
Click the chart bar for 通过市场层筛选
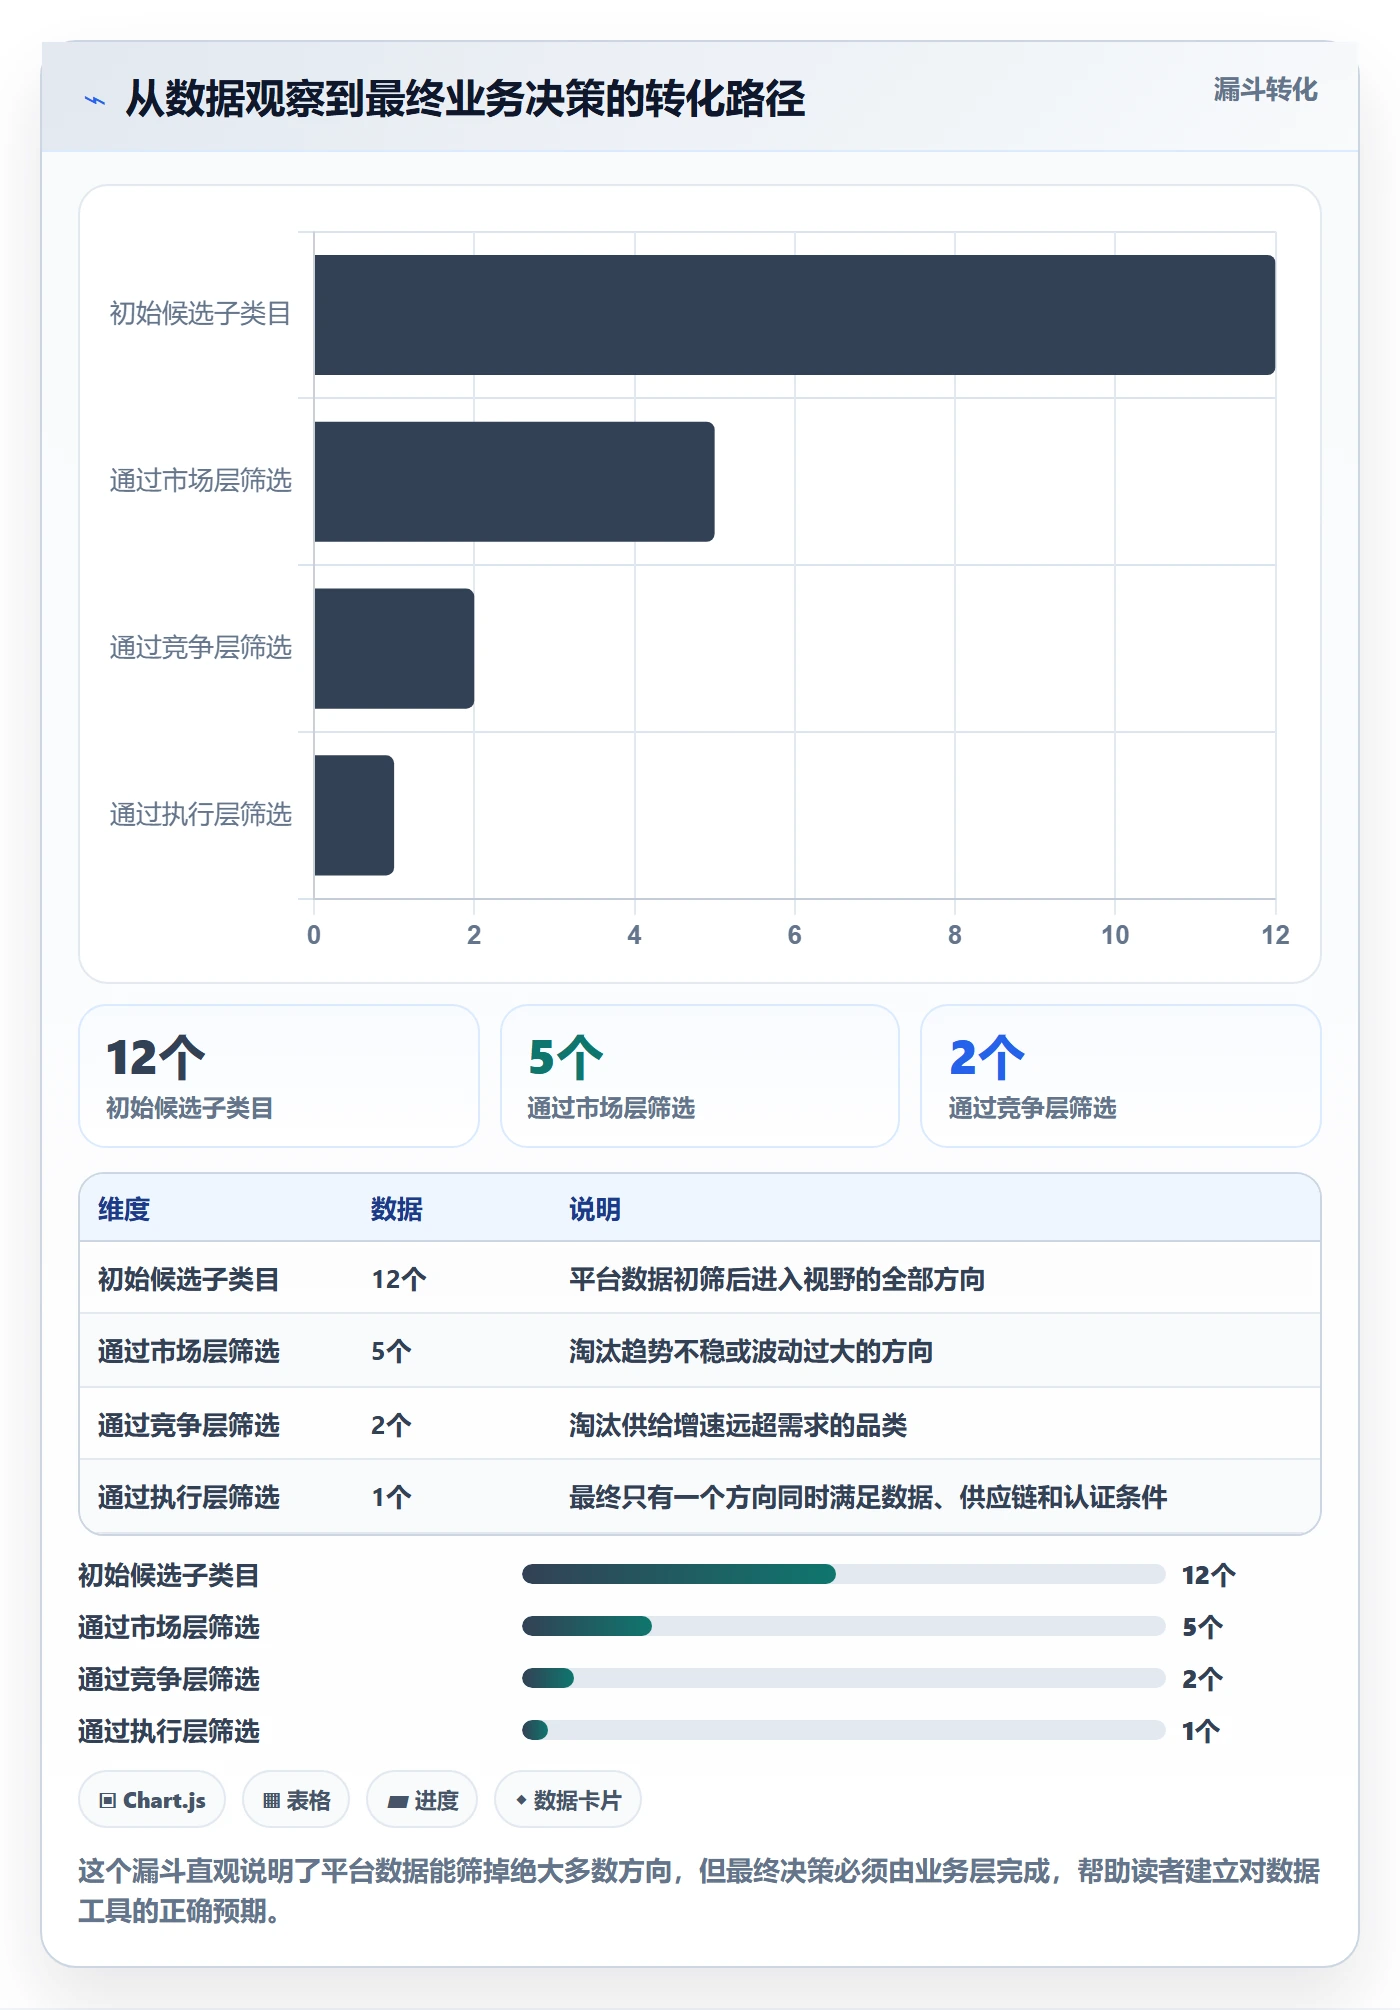click(x=515, y=482)
